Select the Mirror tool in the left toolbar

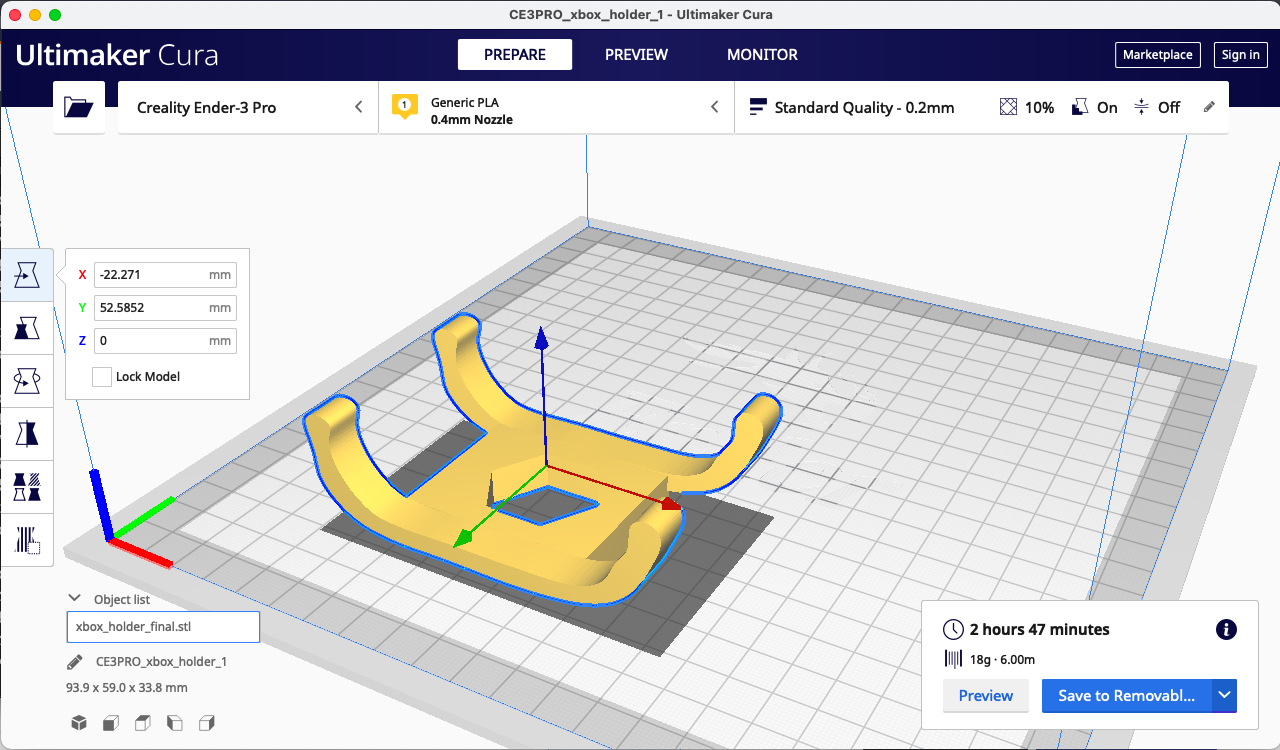click(x=27, y=433)
